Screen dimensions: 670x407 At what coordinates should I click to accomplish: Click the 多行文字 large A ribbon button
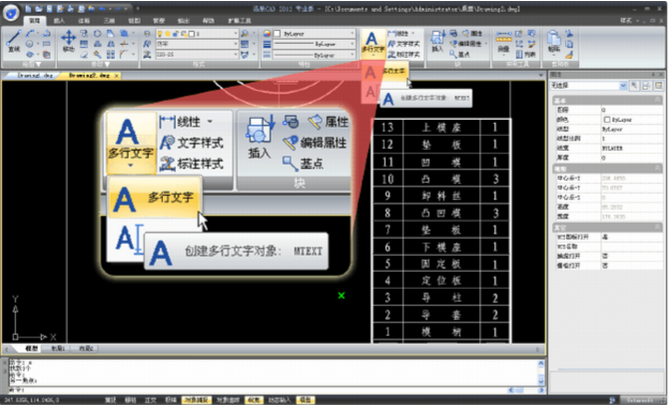(x=373, y=42)
